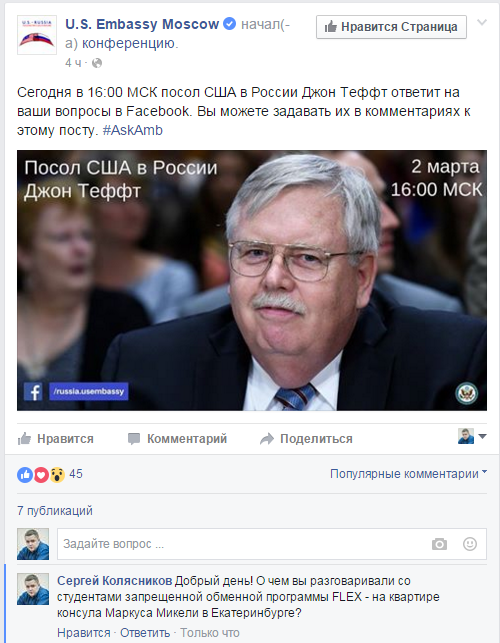Image resolution: width=500 pixels, height=643 pixels.
Task: Click the Поделиться share arrow icon
Action: (267, 439)
